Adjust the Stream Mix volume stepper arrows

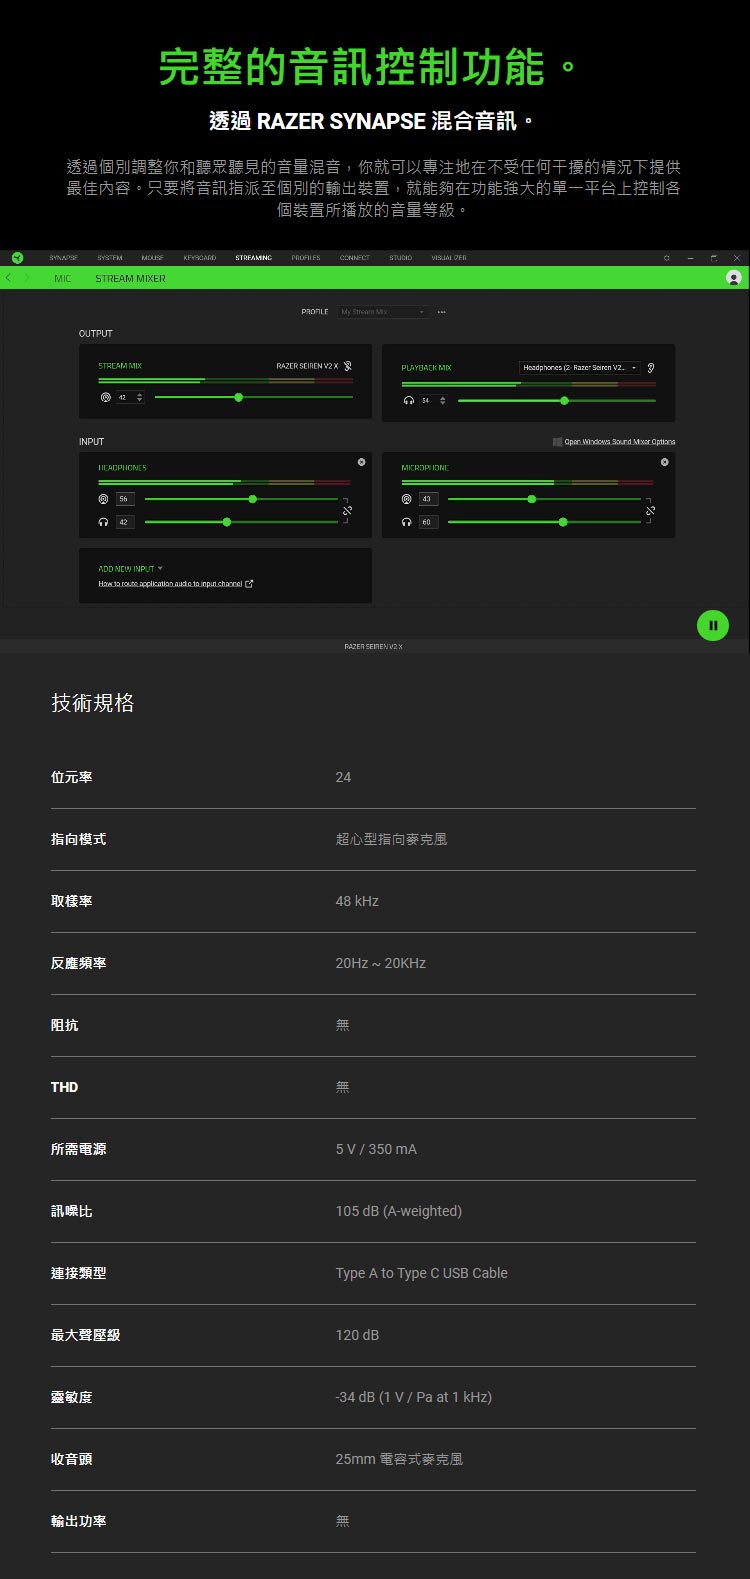[x=139, y=397]
